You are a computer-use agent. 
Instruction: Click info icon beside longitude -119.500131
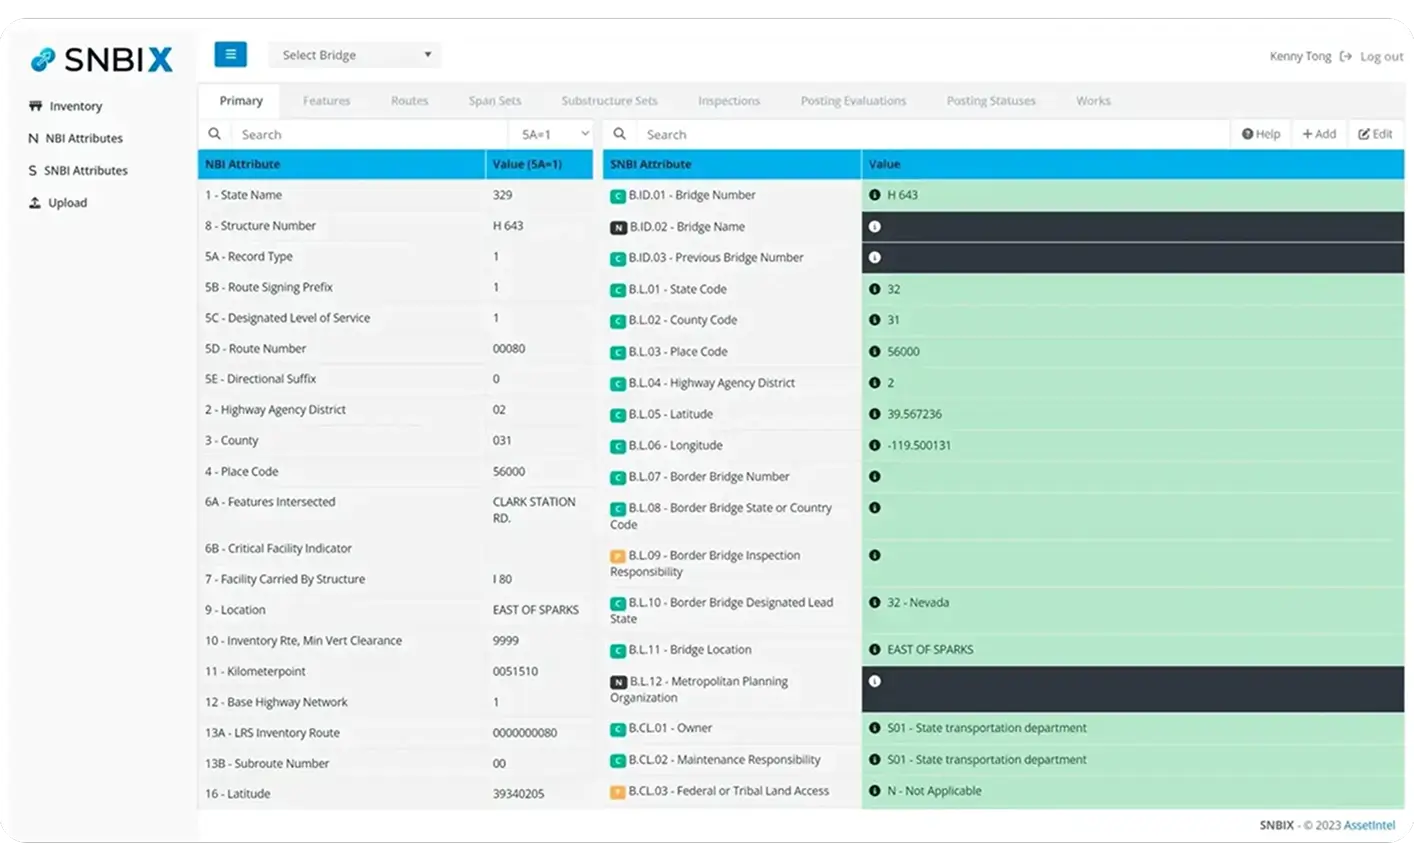(x=875, y=445)
